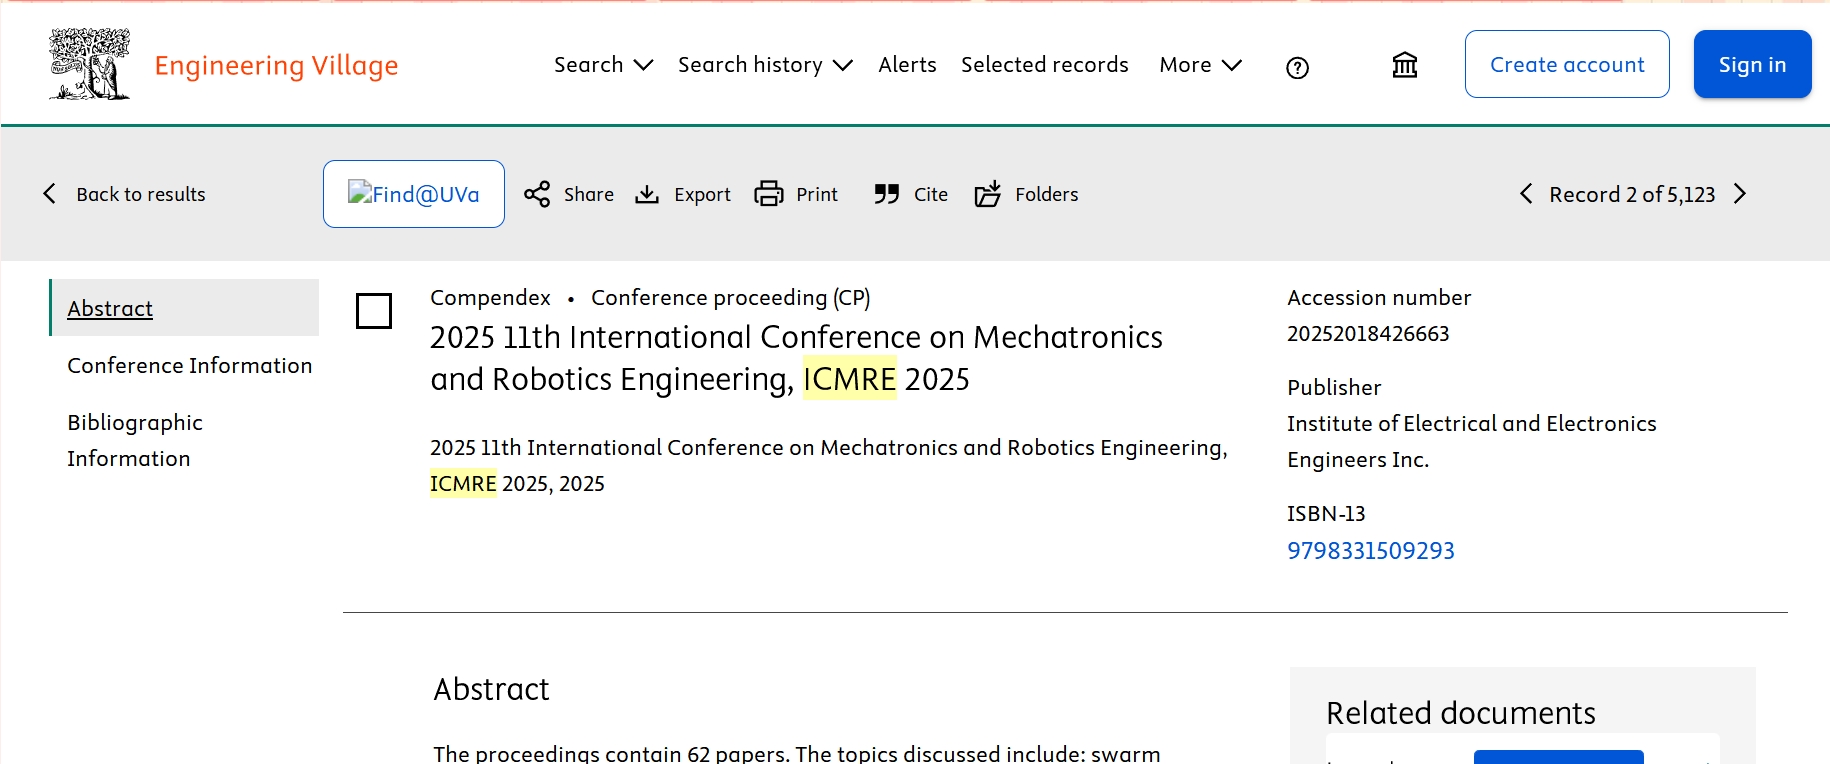Click the Cite quotation marks icon

[x=887, y=194]
